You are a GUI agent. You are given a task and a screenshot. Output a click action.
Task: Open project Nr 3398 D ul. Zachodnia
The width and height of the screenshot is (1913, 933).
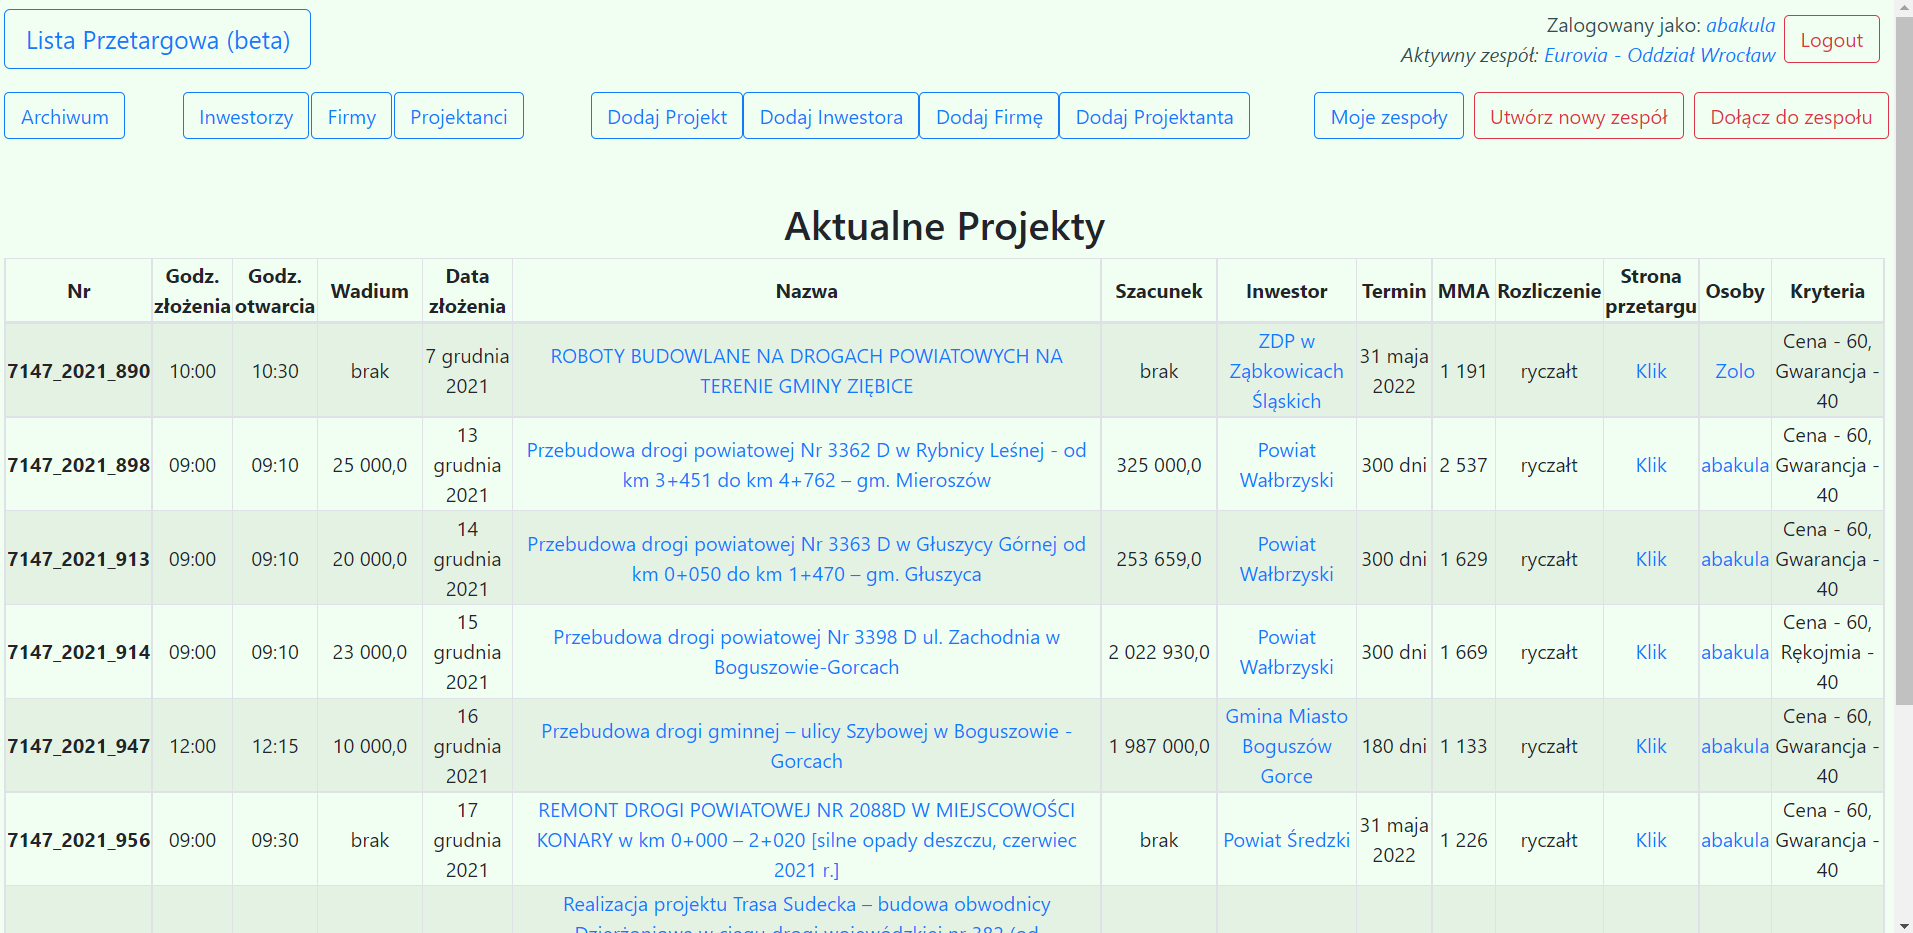coord(806,652)
